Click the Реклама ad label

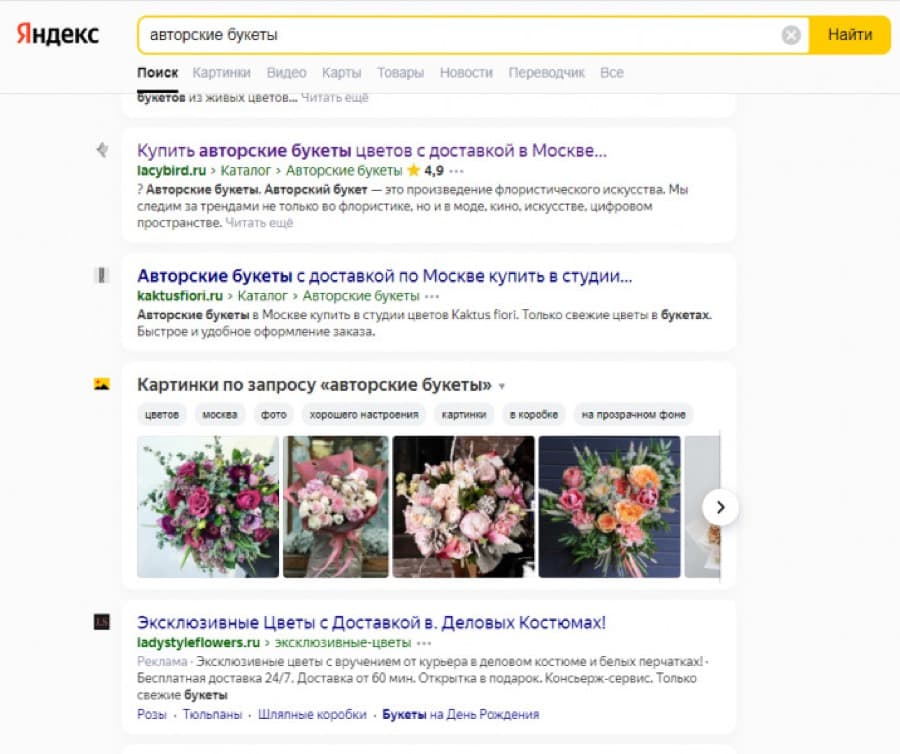tap(162, 662)
